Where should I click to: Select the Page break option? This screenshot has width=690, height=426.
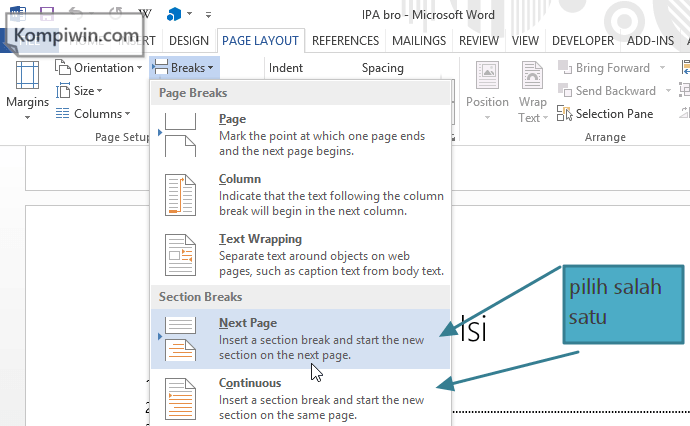(301, 135)
